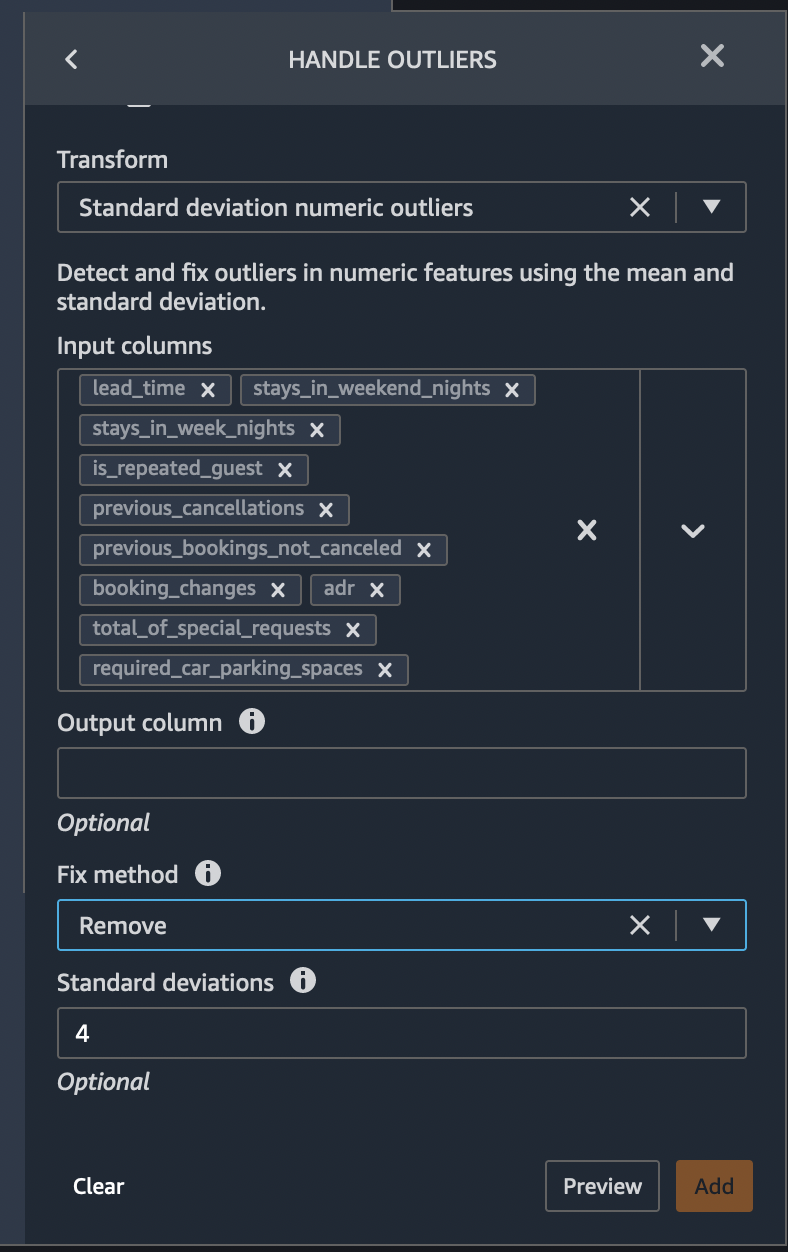Expand the Input columns selection list
The width and height of the screenshot is (788, 1252).
(x=693, y=530)
